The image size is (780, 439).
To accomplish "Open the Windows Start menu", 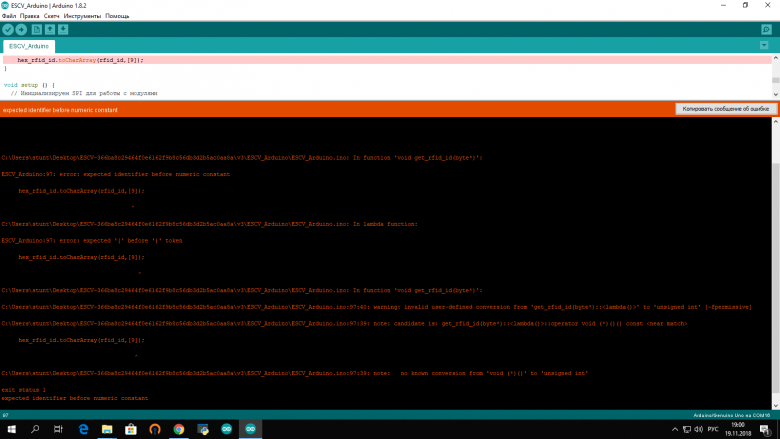I will click(11, 429).
